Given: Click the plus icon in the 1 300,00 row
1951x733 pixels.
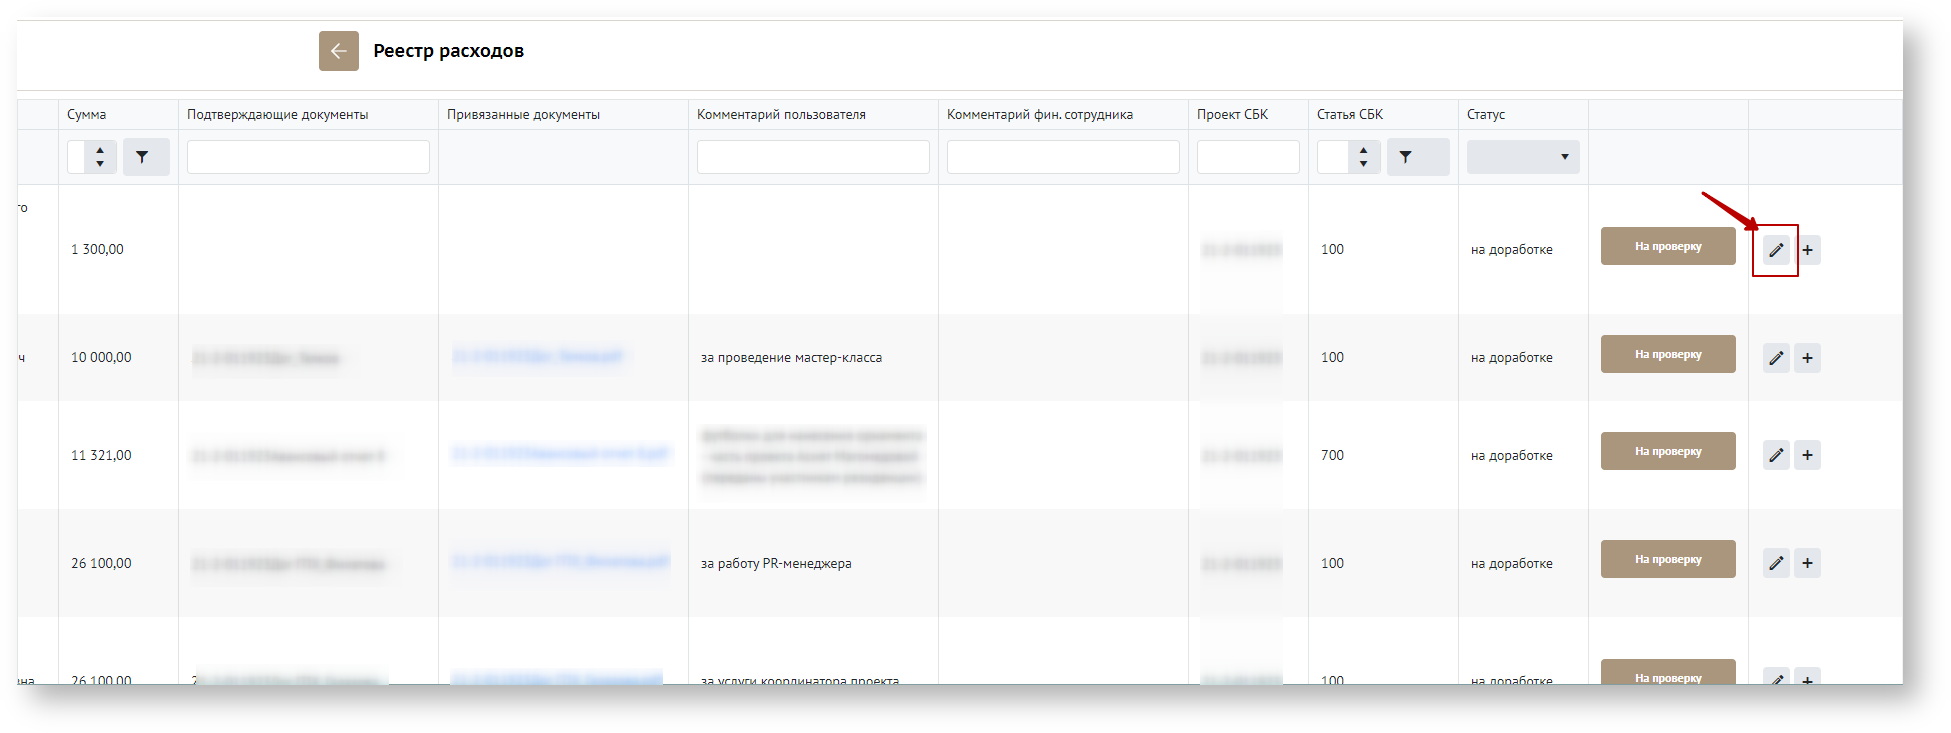Looking at the screenshot, I should [x=1807, y=250].
